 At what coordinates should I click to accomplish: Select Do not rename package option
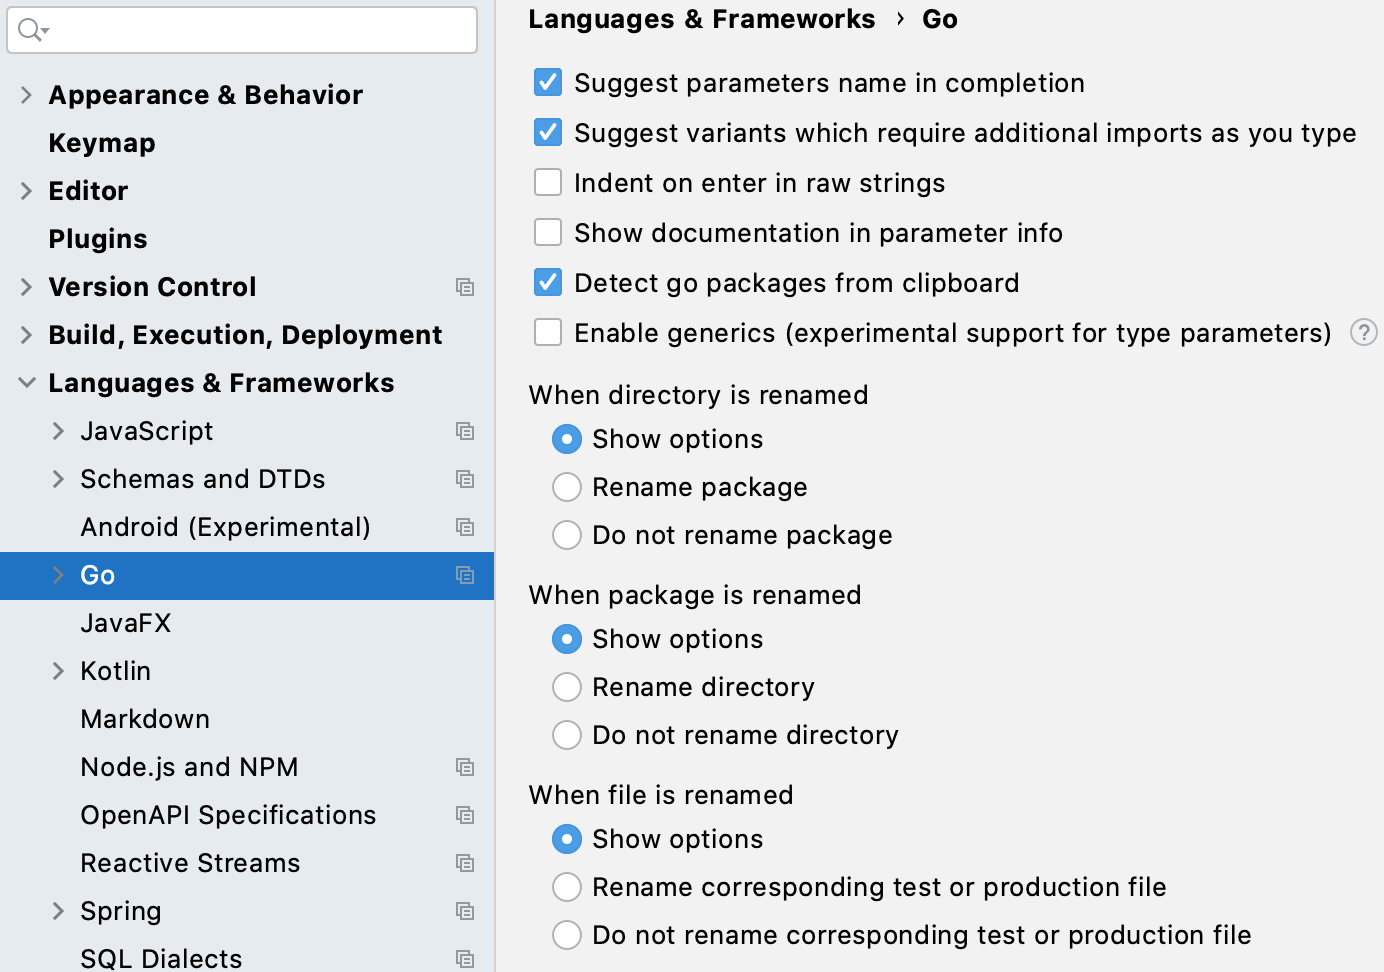(567, 535)
